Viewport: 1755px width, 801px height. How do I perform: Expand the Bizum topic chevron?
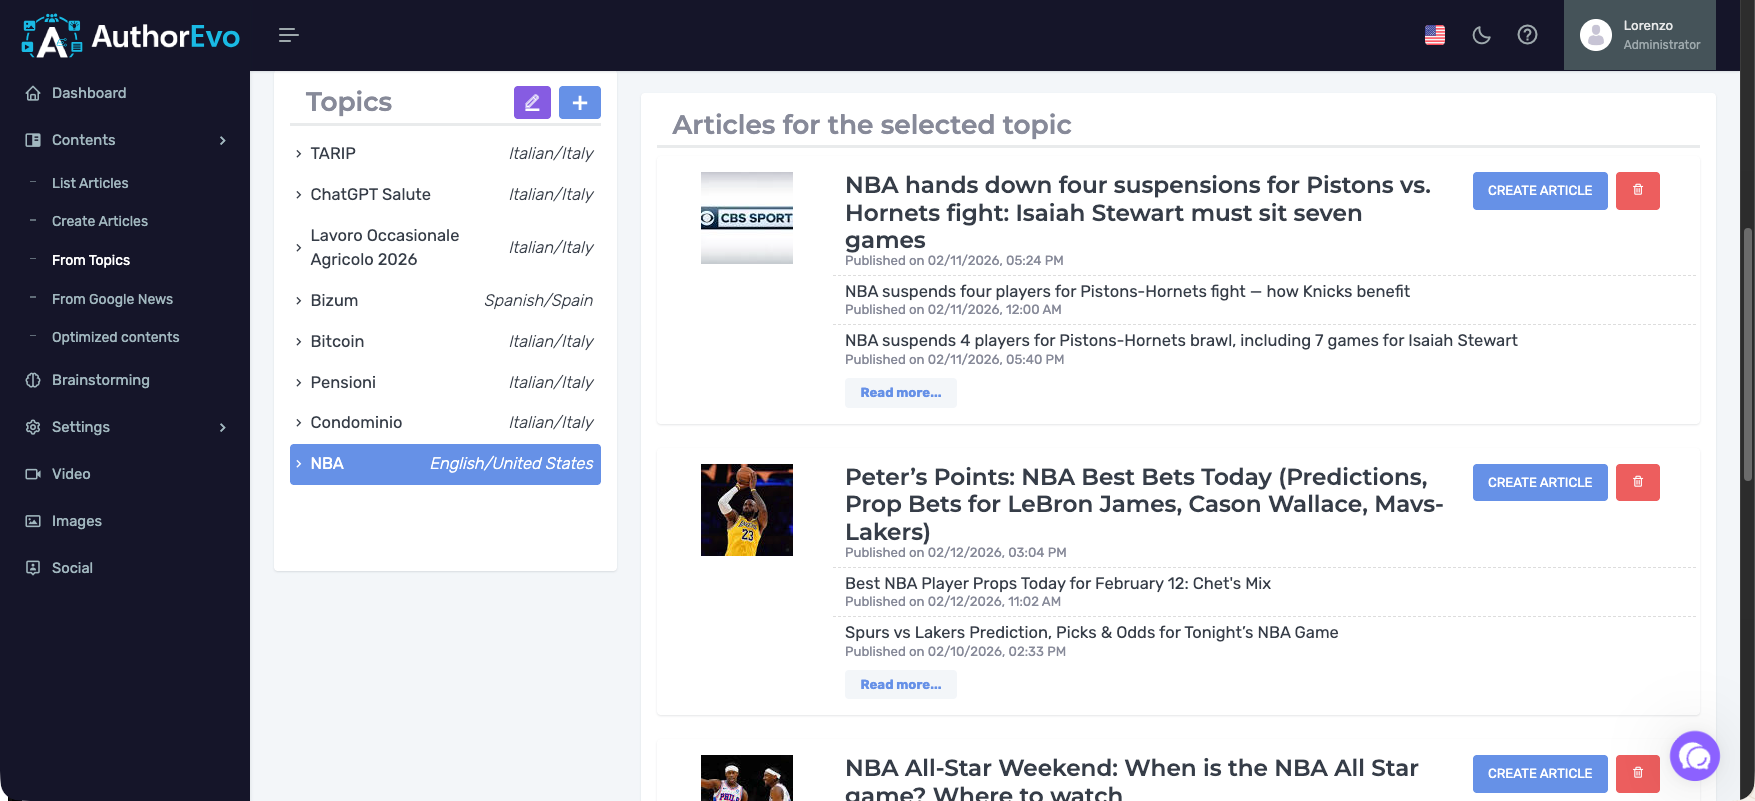click(298, 300)
